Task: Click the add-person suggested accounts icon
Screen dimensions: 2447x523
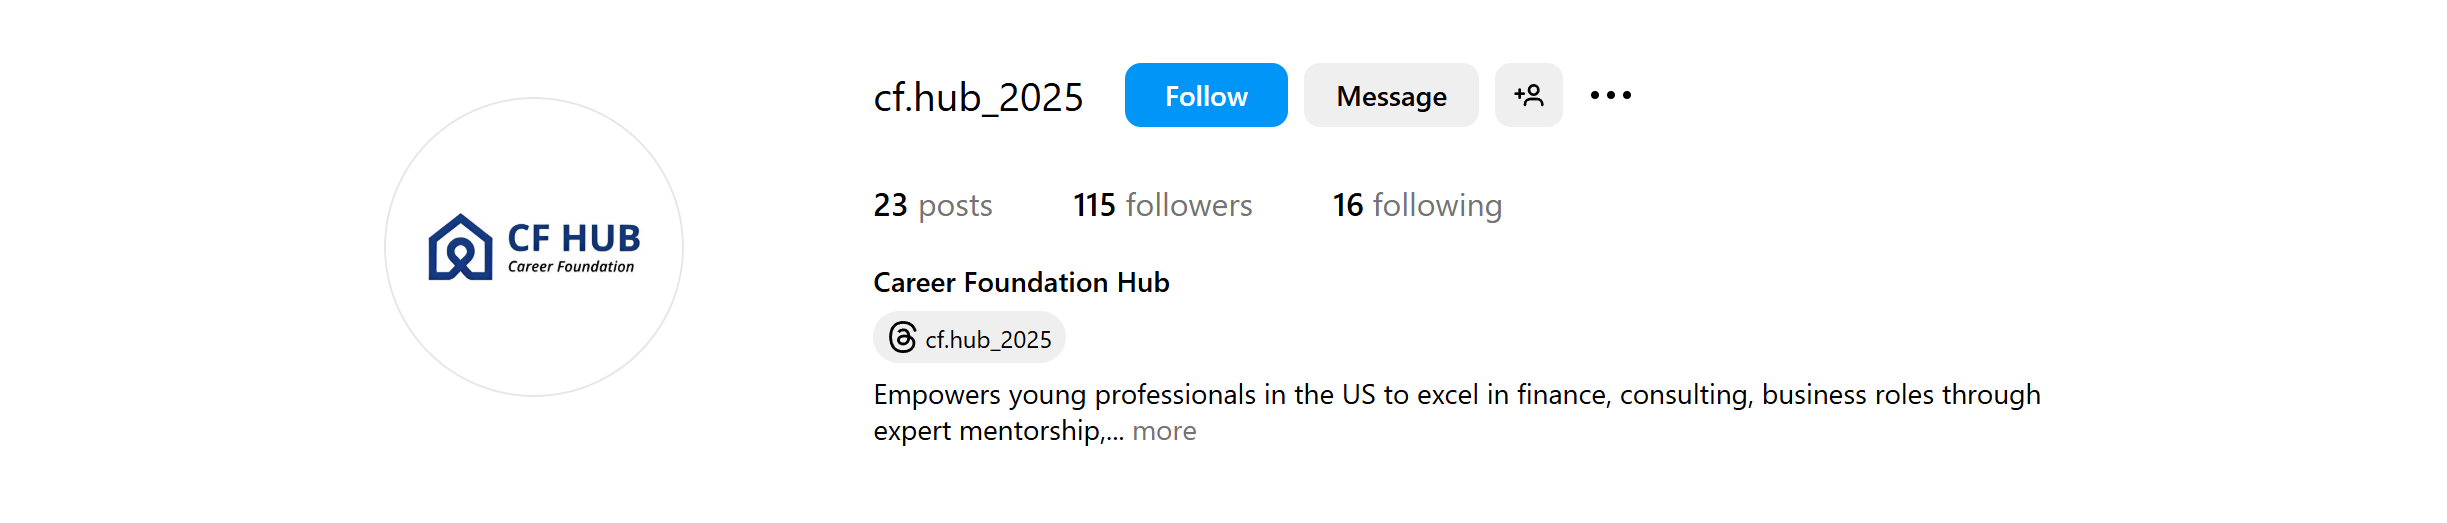Action: [x=1528, y=96]
